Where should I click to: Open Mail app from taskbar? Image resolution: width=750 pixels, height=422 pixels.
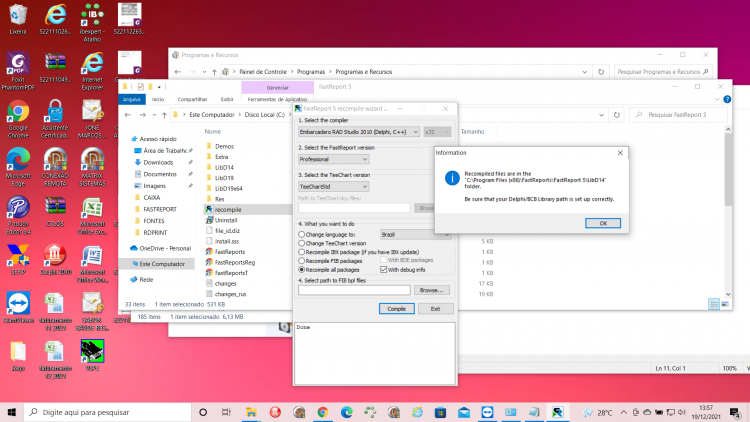tap(464, 412)
